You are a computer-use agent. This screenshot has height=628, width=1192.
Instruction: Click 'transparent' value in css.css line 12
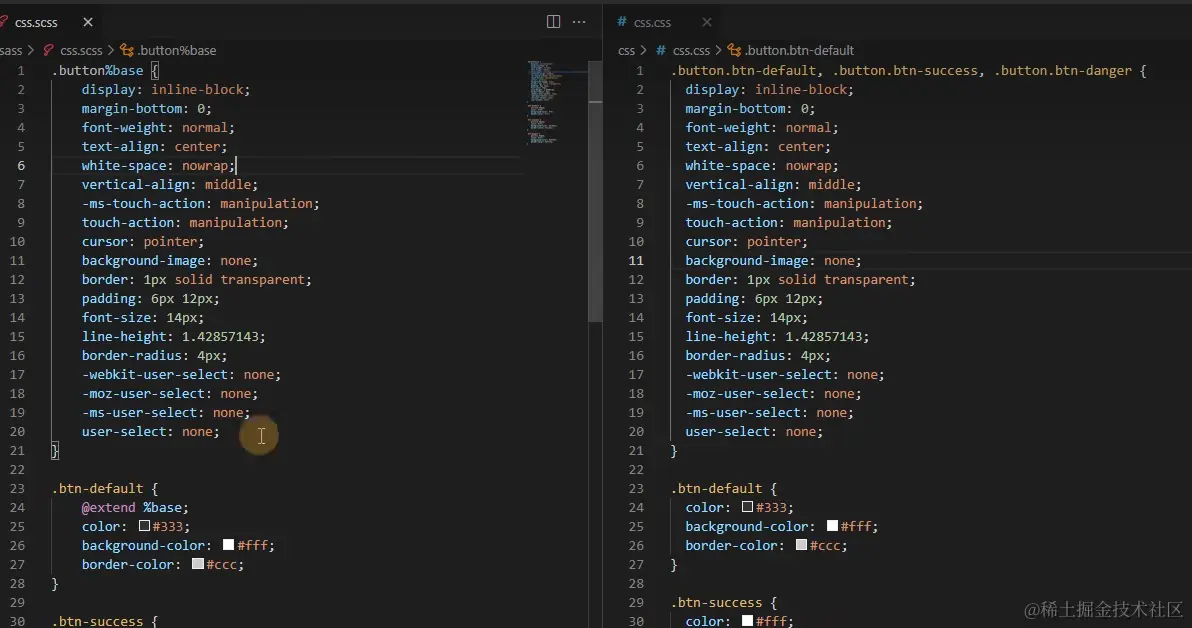click(x=866, y=279)
